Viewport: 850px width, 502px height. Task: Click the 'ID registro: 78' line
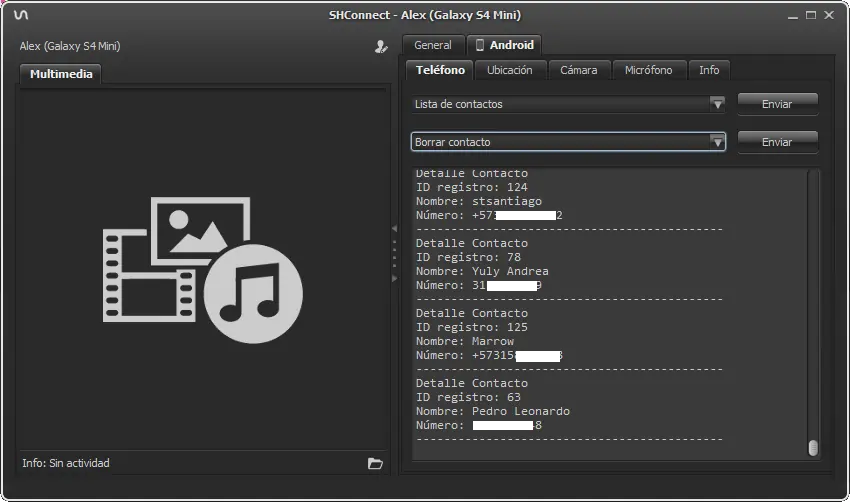pyautogui.click(x=468, y=257)
